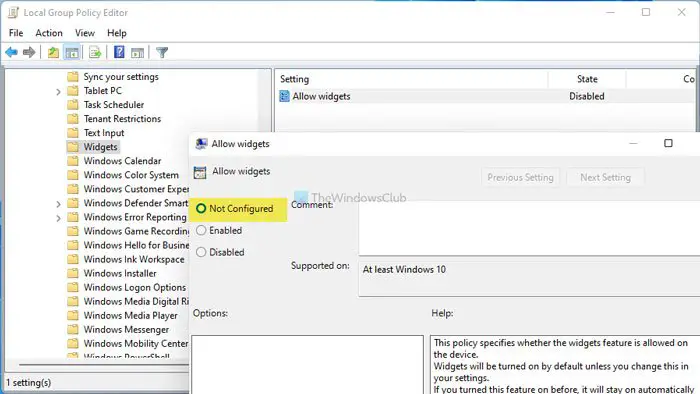
Task: Click the Disabled state cell
Action: [x=587, y=96]
